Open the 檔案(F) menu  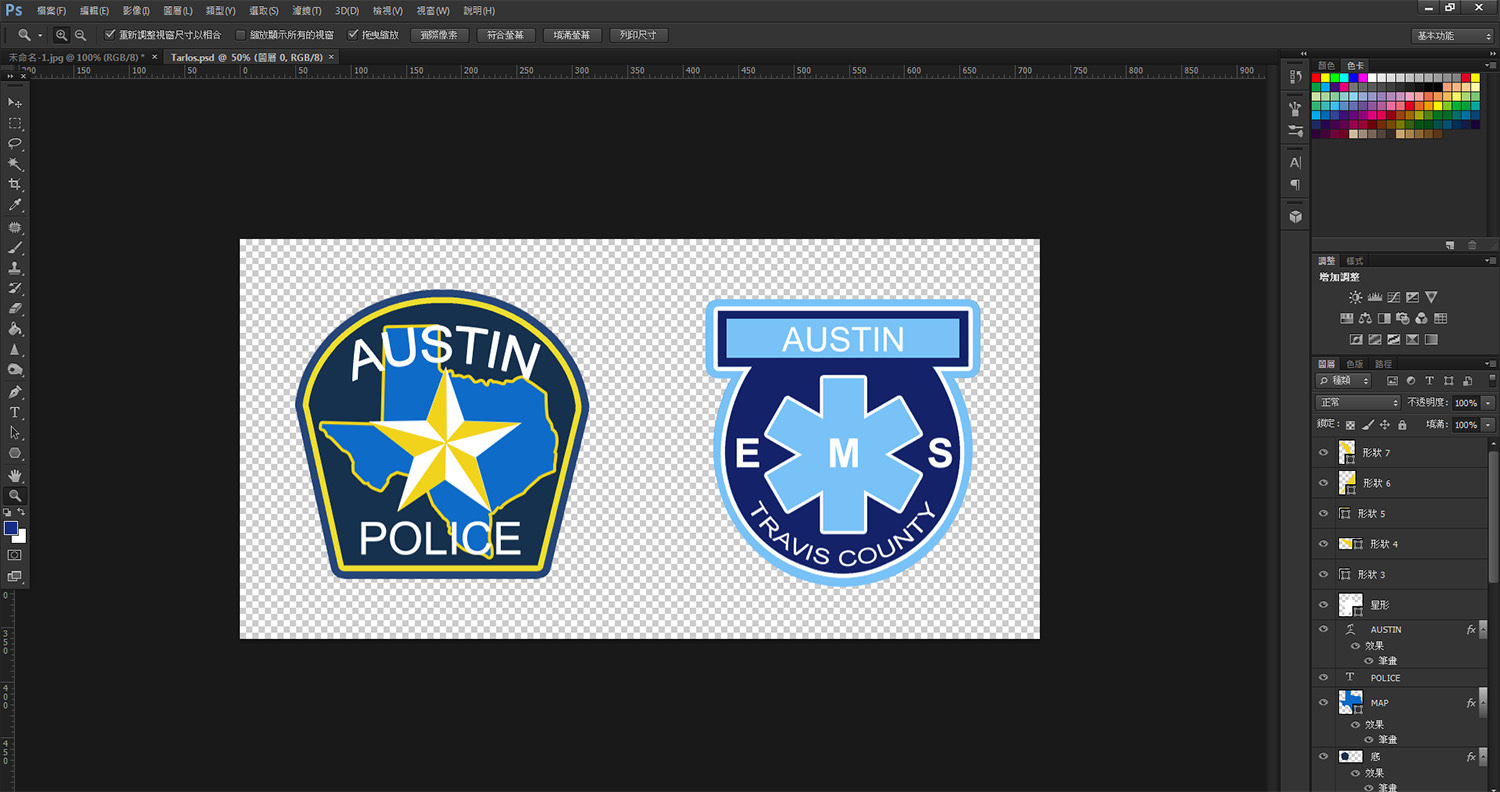coord(51,11)
